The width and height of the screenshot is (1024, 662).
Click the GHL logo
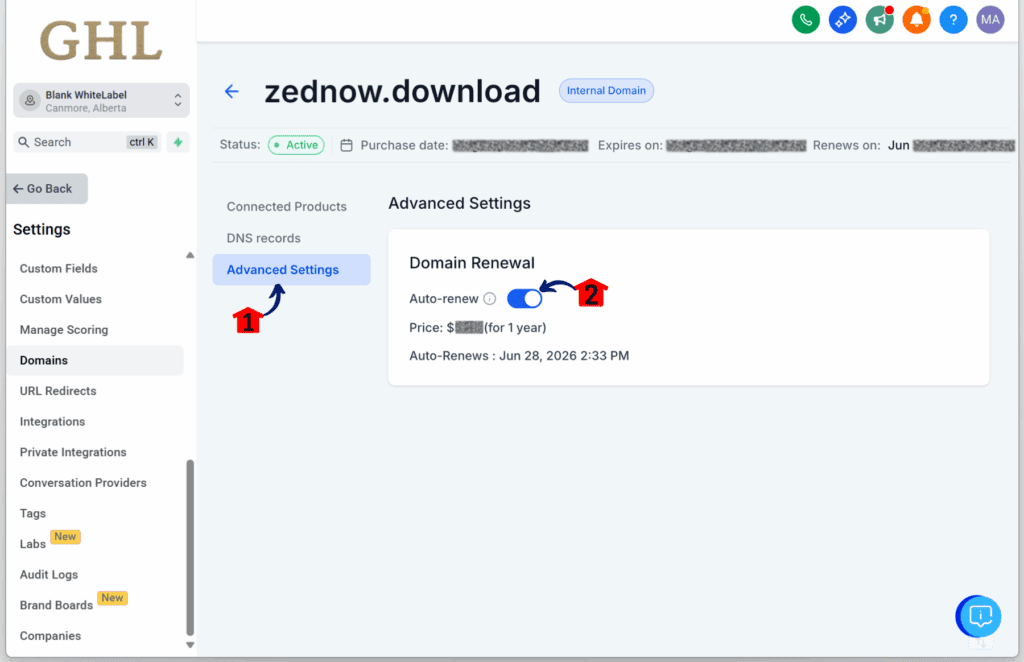coord(101,40)
